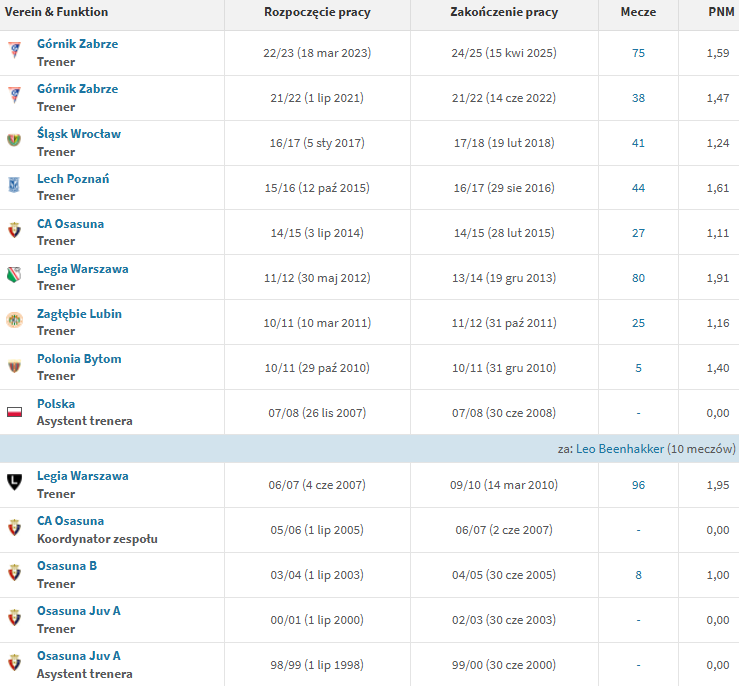739x686 pixels.
Task: Open the Polska national team link
Action: 56,404
